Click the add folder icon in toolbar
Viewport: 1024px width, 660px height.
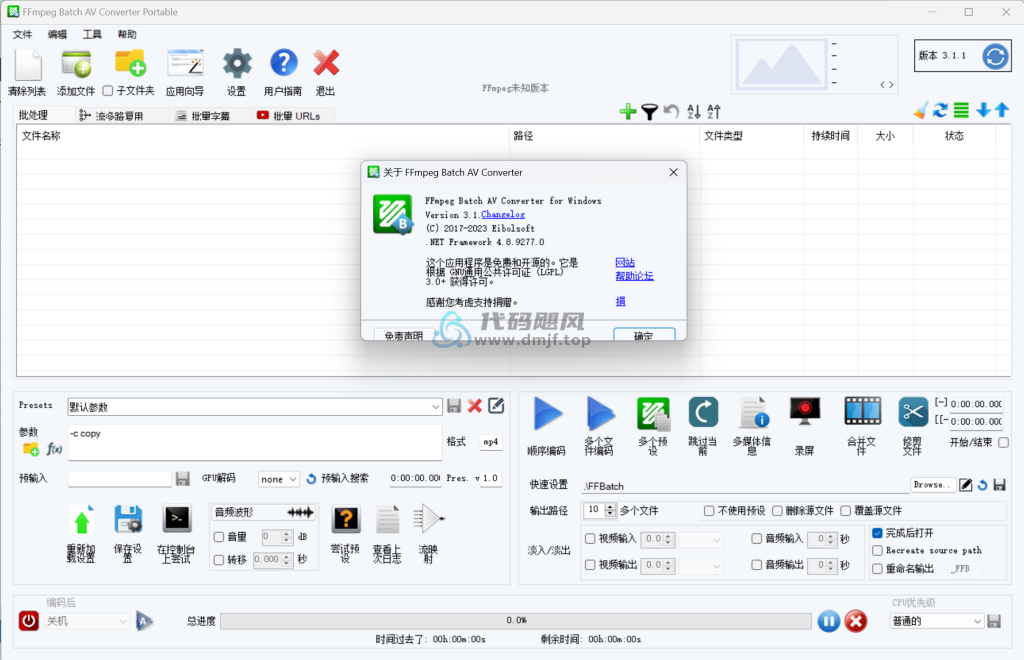tap(129, 63)
